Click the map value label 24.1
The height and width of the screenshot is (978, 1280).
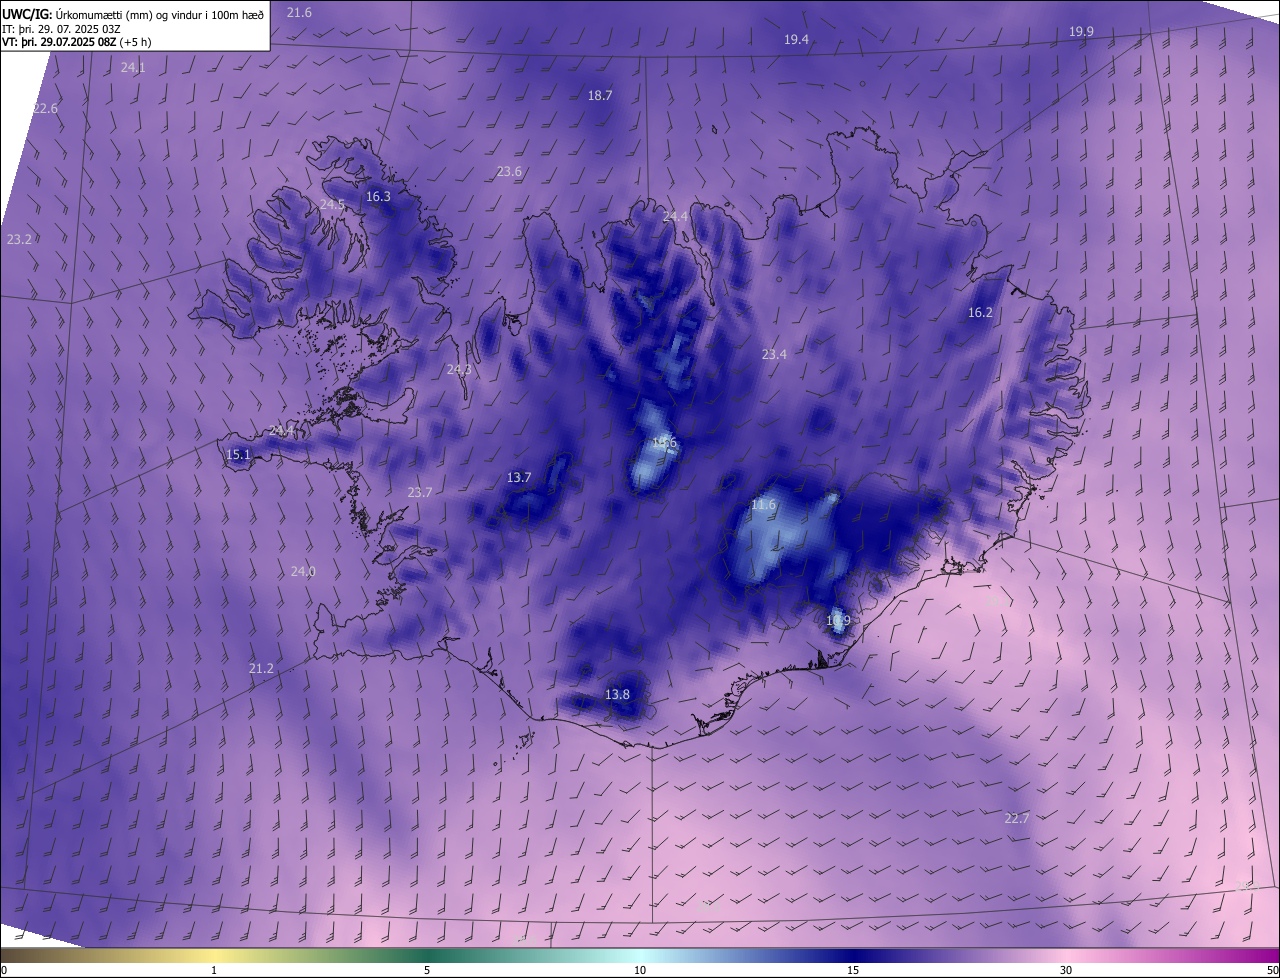tap(133, 67)
